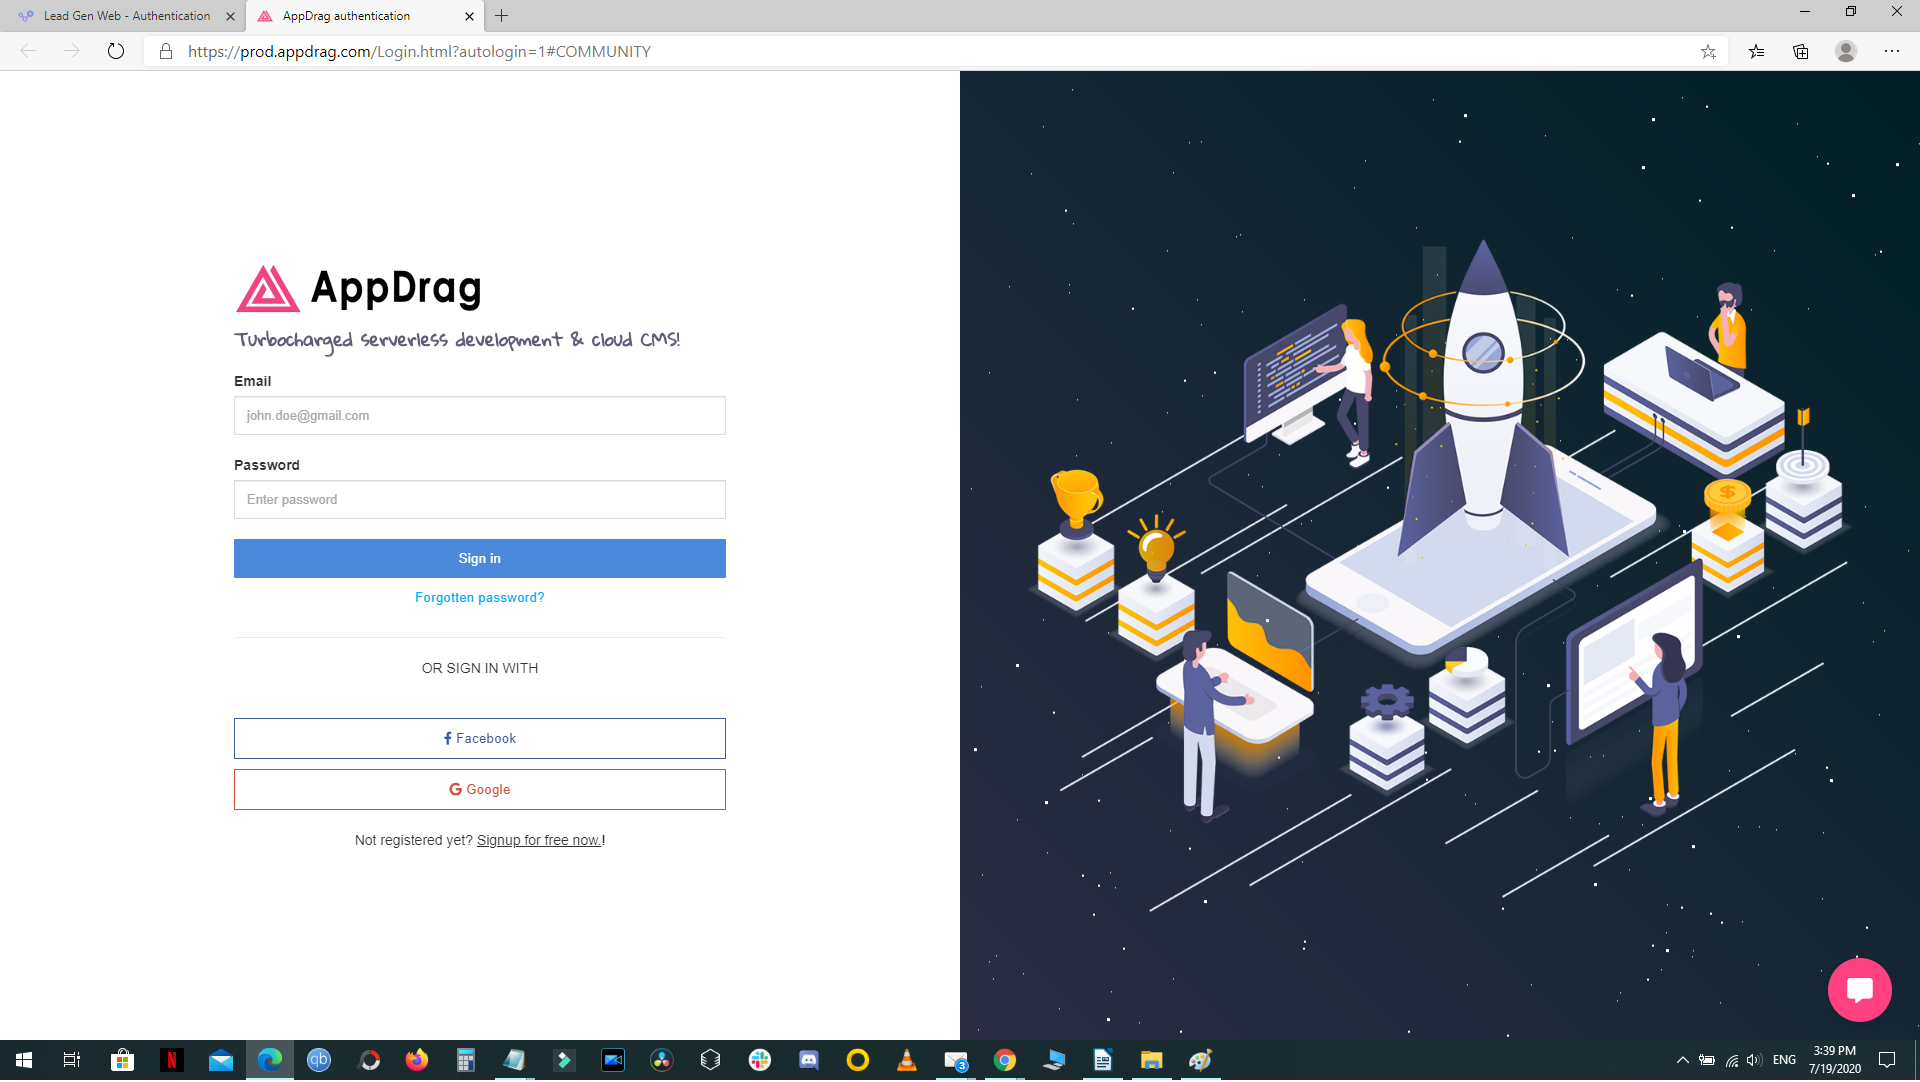1920x1082 pixels.
Task: Switch to the Lead Gen Web tab
Action: [x=126, y=16]
